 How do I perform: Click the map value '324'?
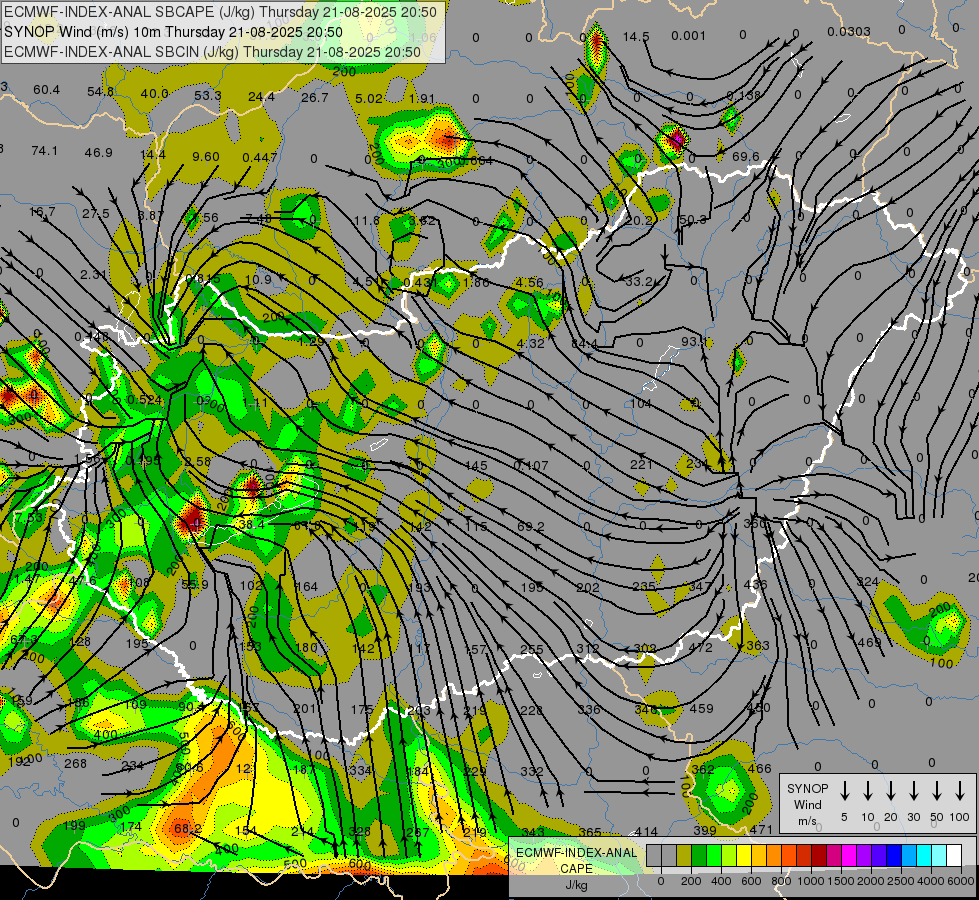(x=868, y=581)
